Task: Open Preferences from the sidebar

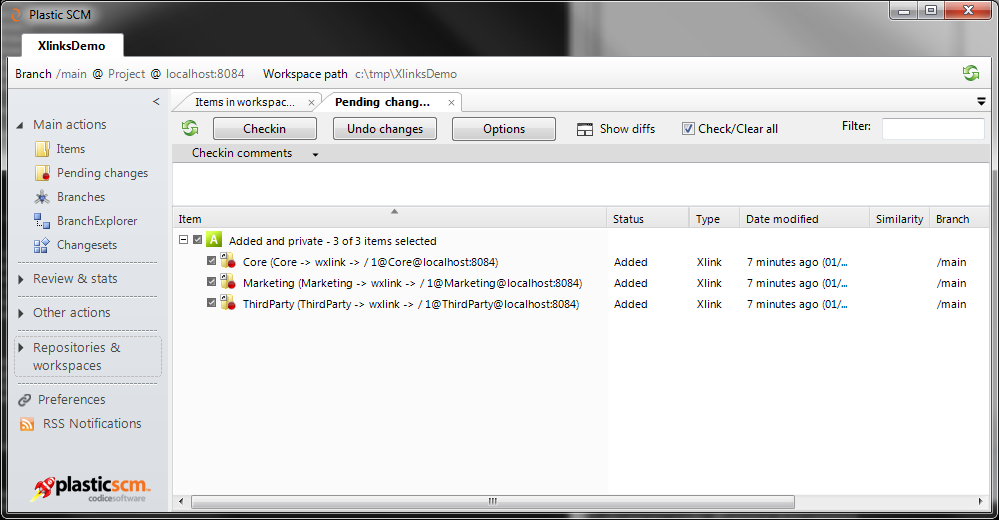Action: (x=71, y=400)
